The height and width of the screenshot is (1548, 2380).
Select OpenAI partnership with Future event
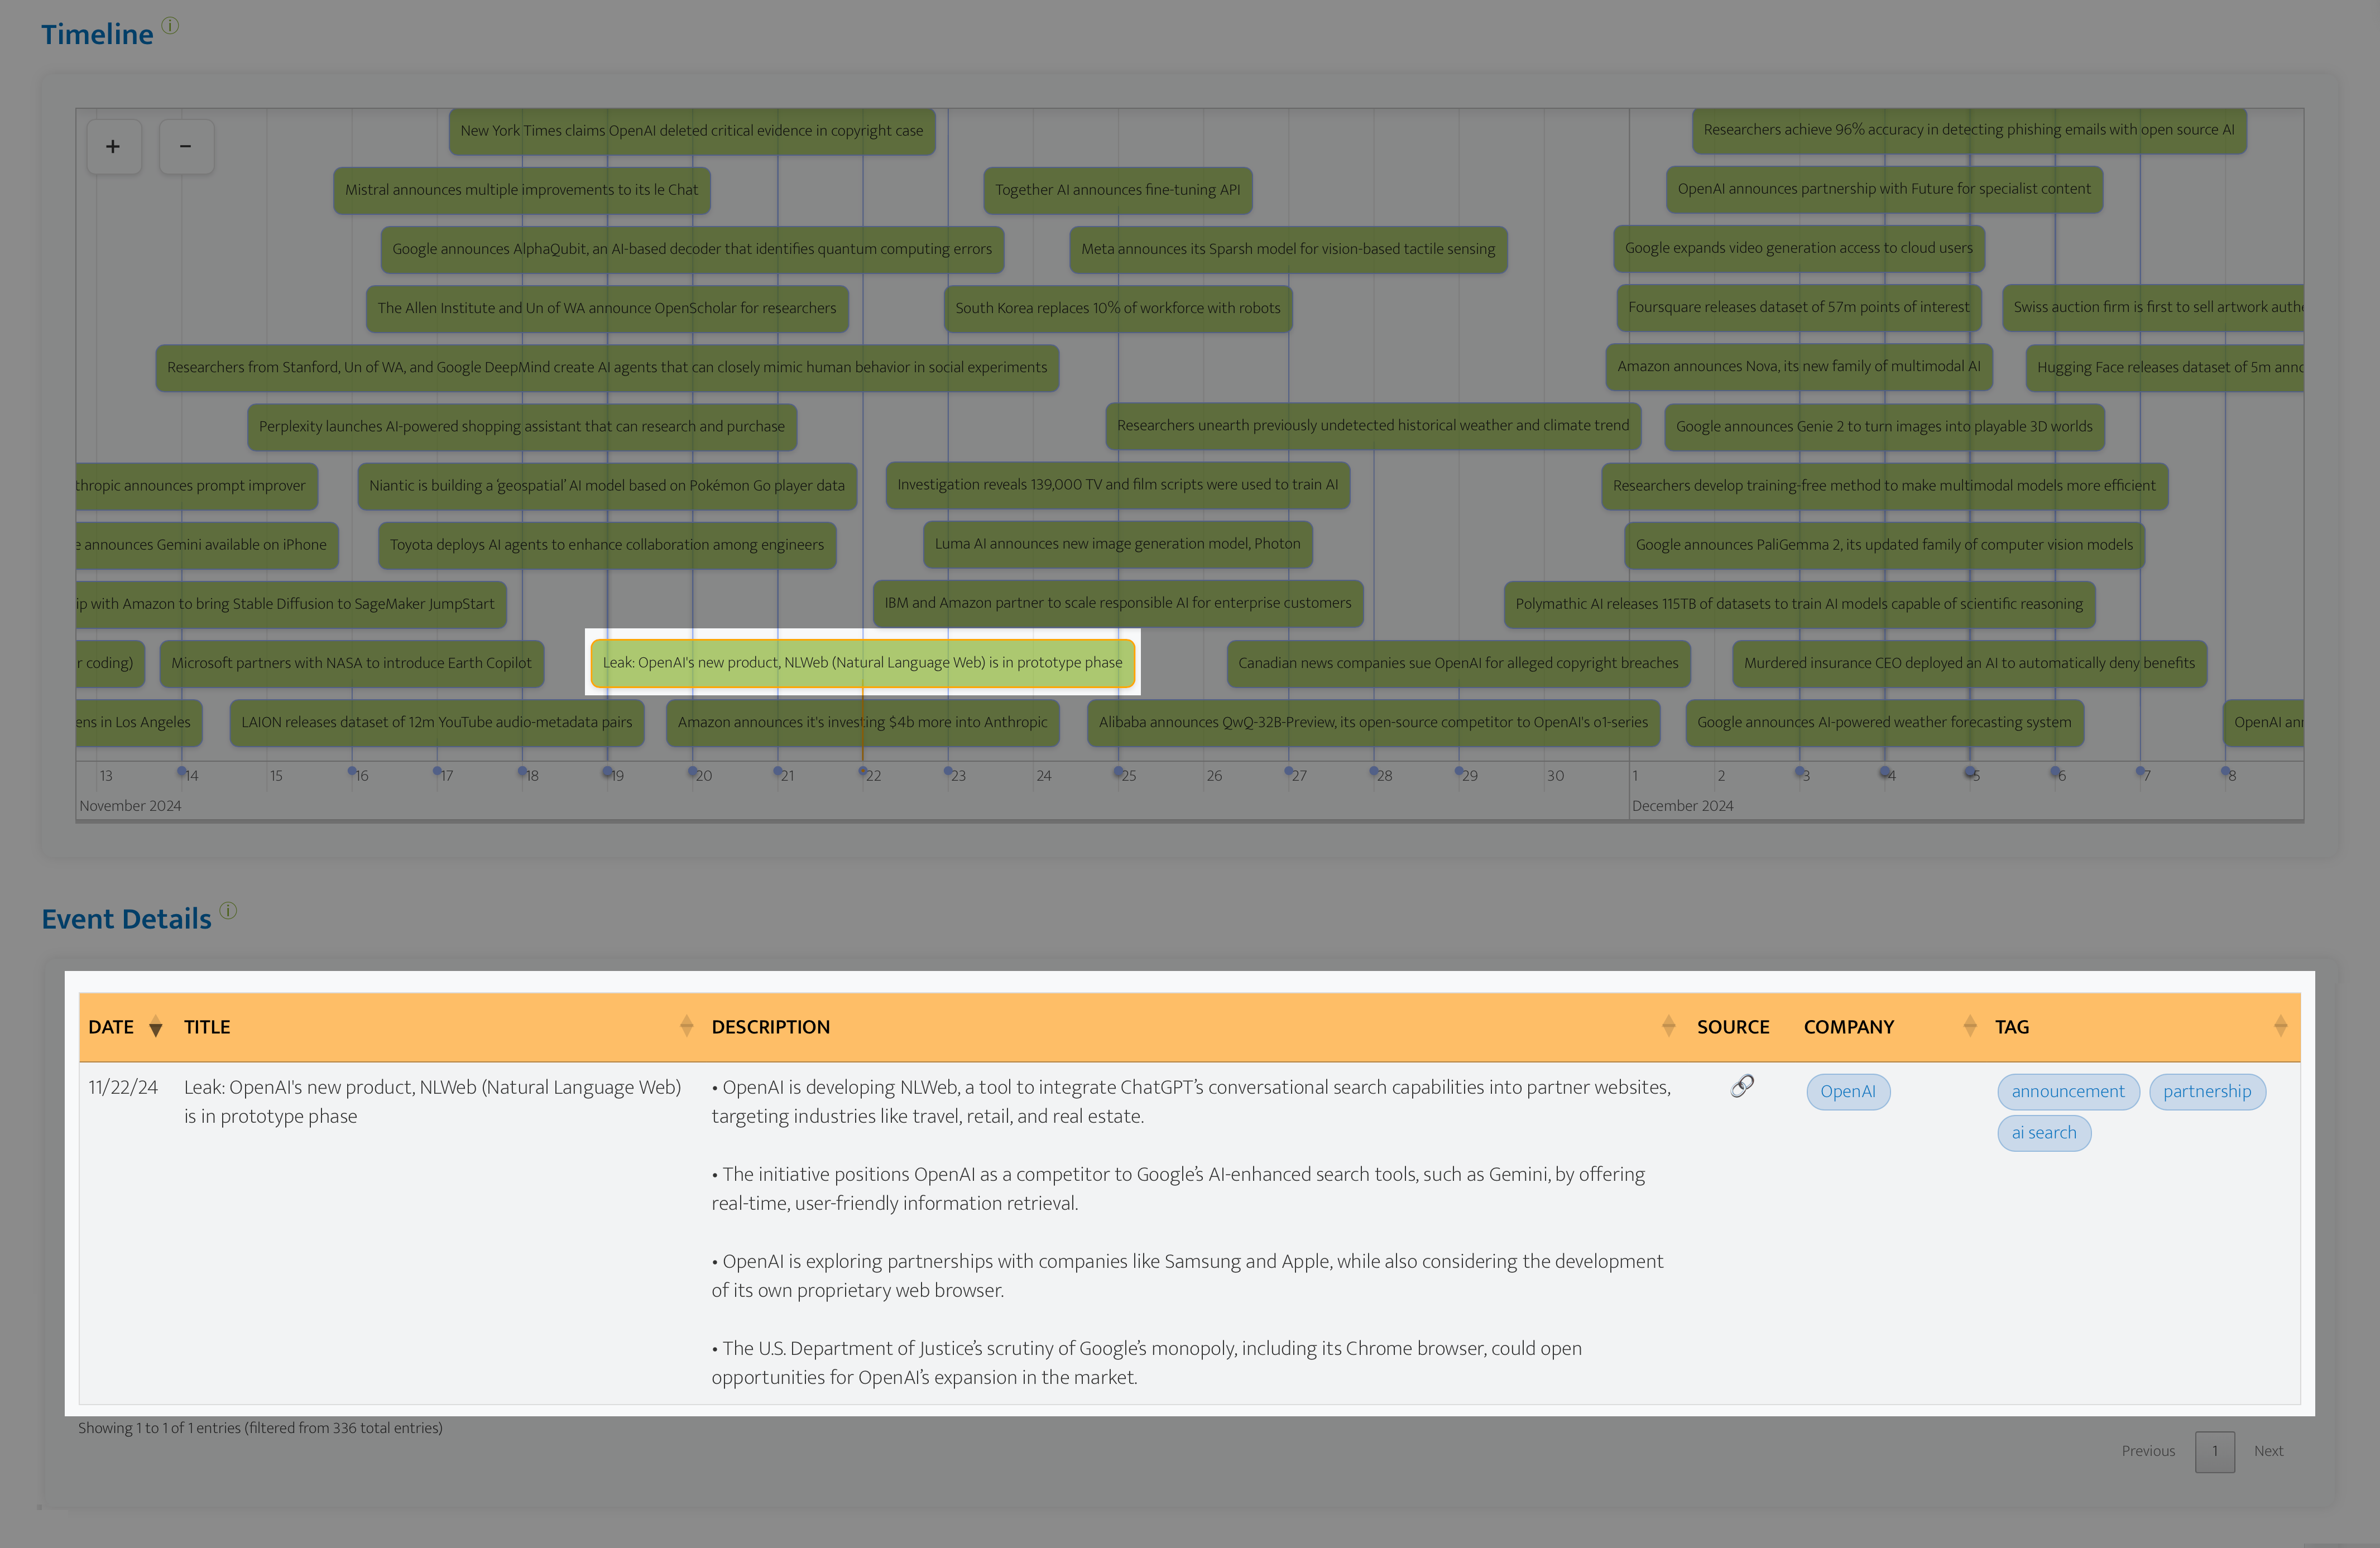click(1884, 189)
